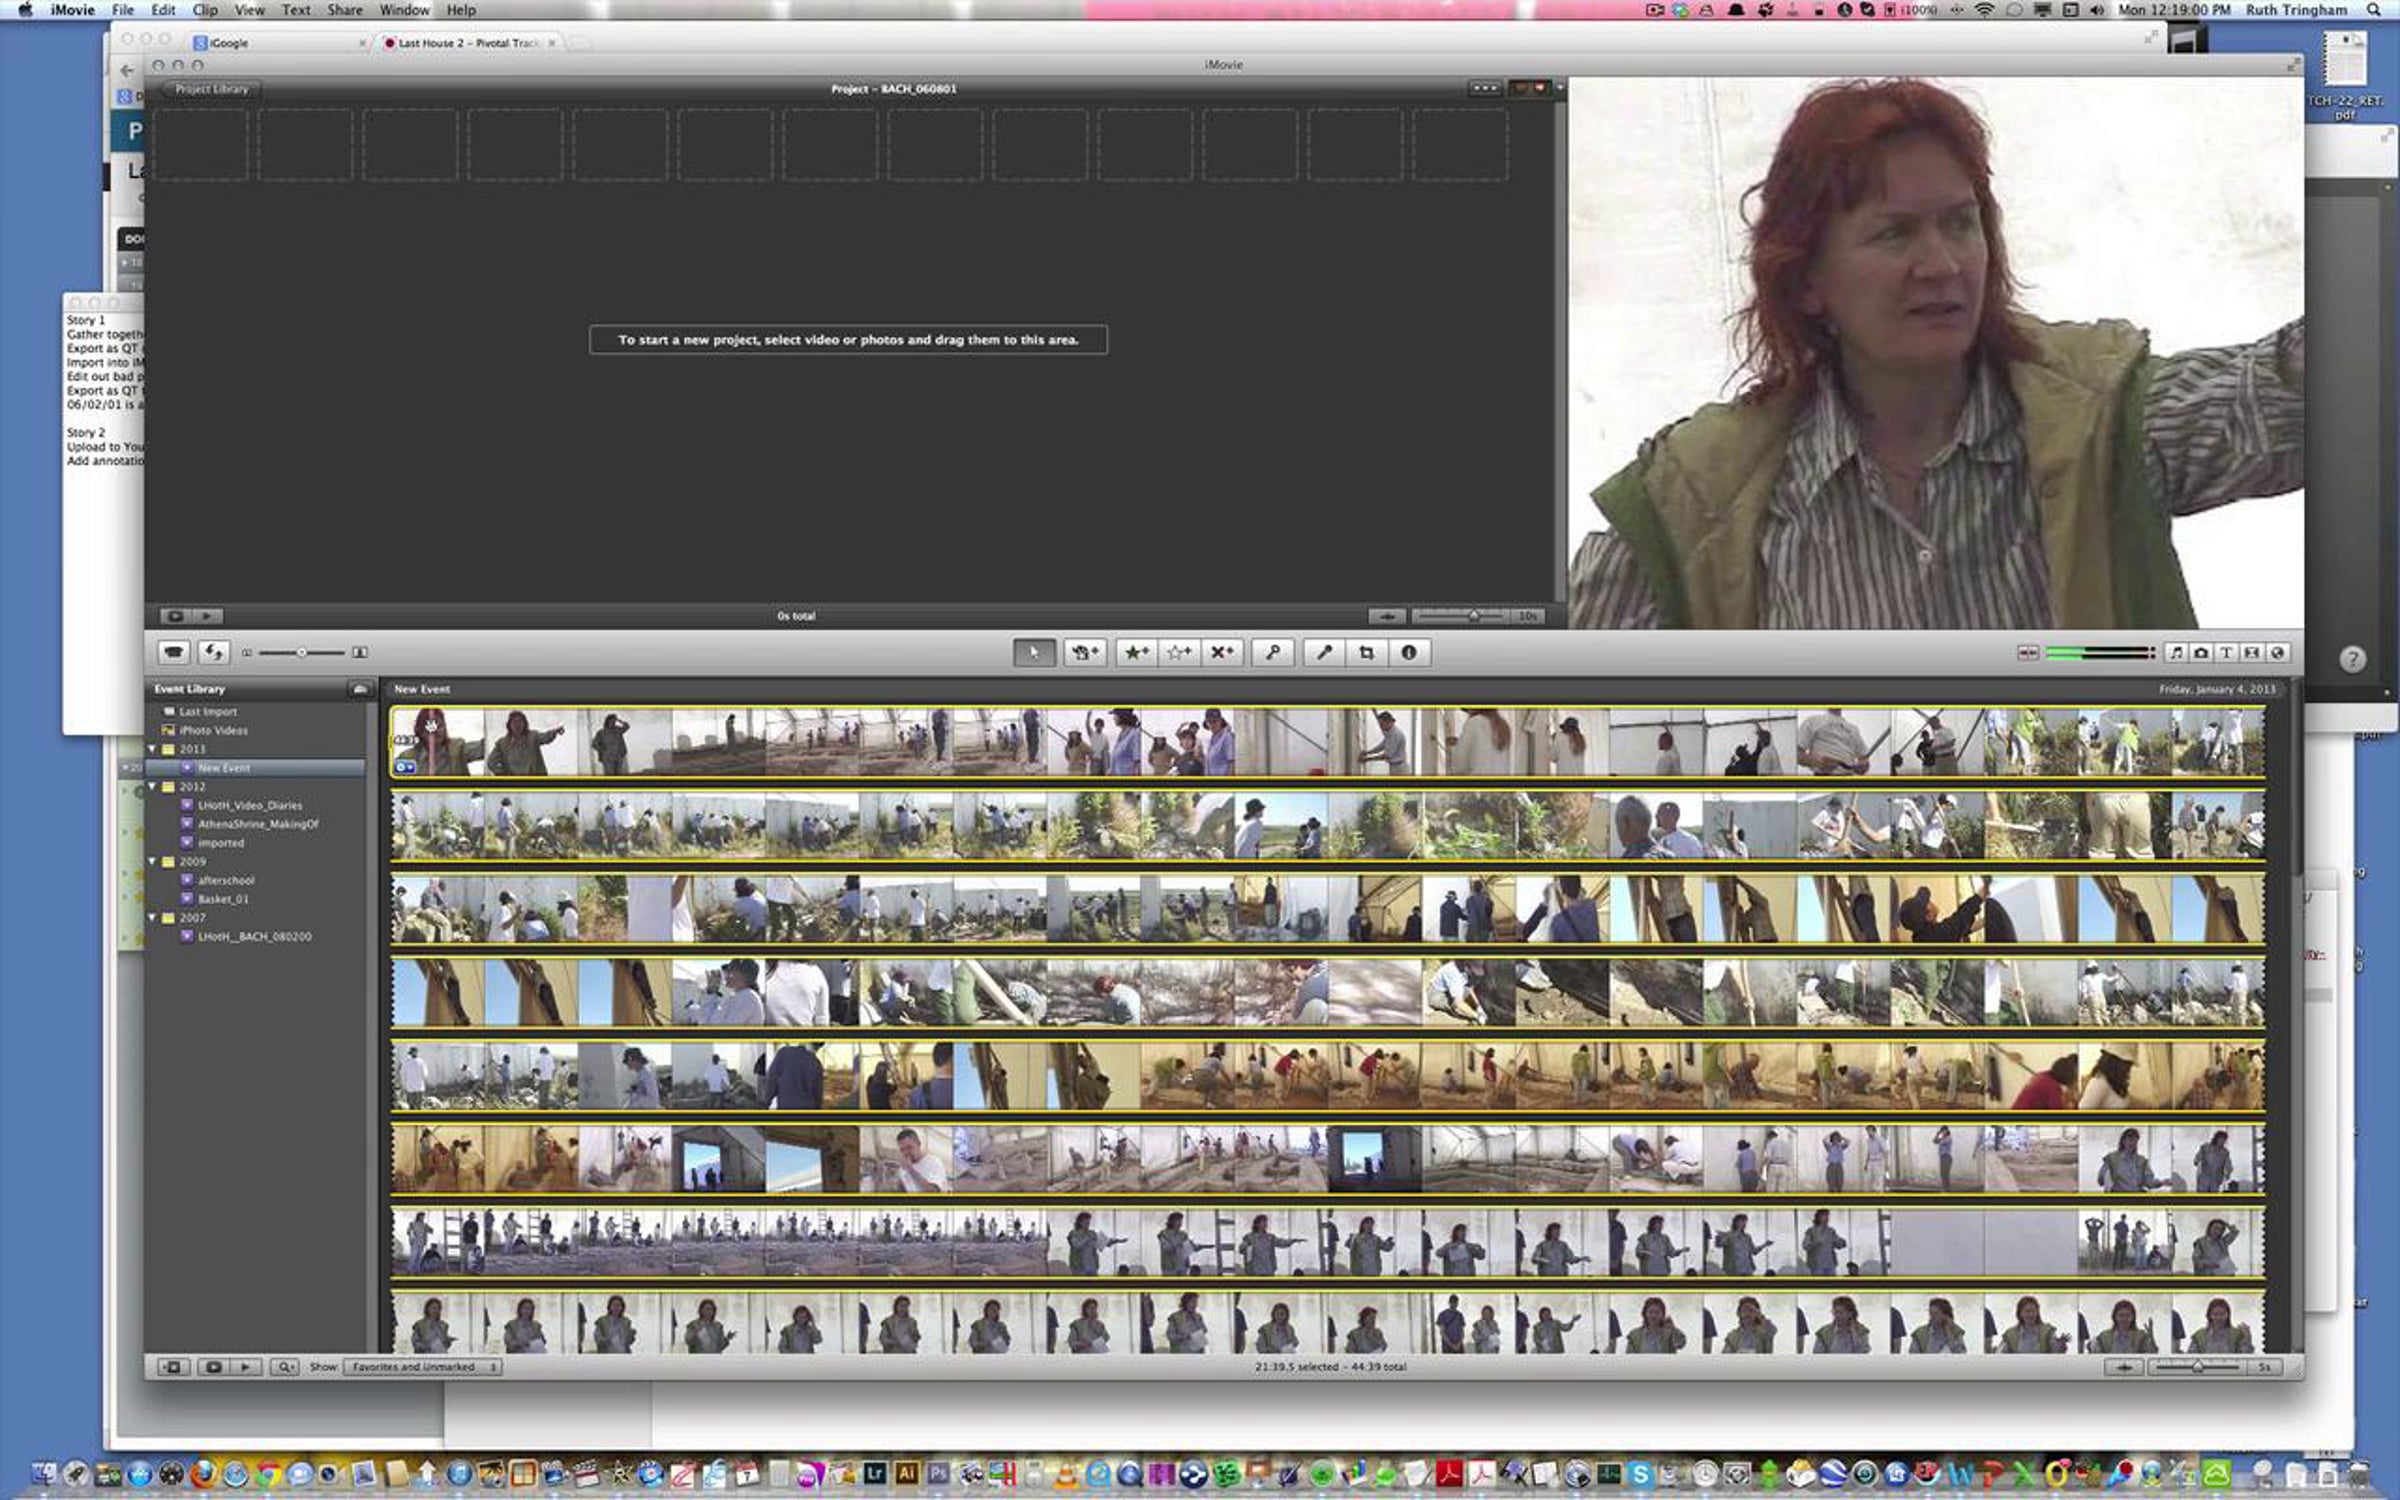Screen dimensions: 2400x1500
Task: Open the Keyword tool with key icon
Action: [1273, 653]
